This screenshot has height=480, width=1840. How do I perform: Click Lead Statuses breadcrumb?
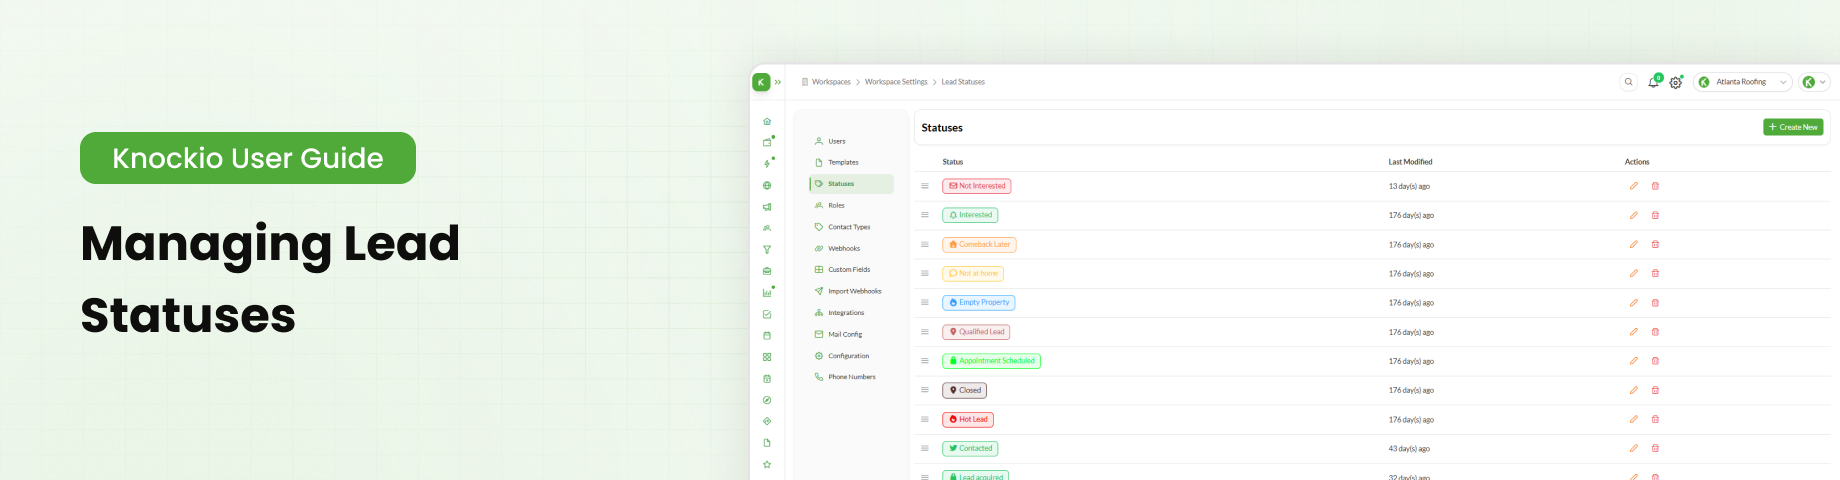point(963,82)
